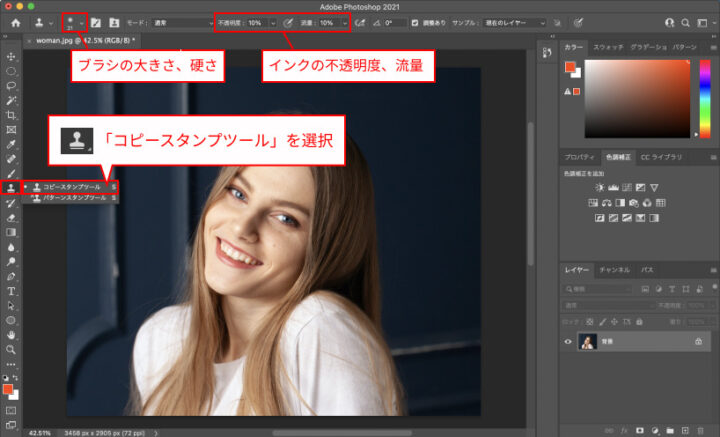Switch to the チャンネル tab
Viewport: 720px width, 437px height.
coord(614,270)
